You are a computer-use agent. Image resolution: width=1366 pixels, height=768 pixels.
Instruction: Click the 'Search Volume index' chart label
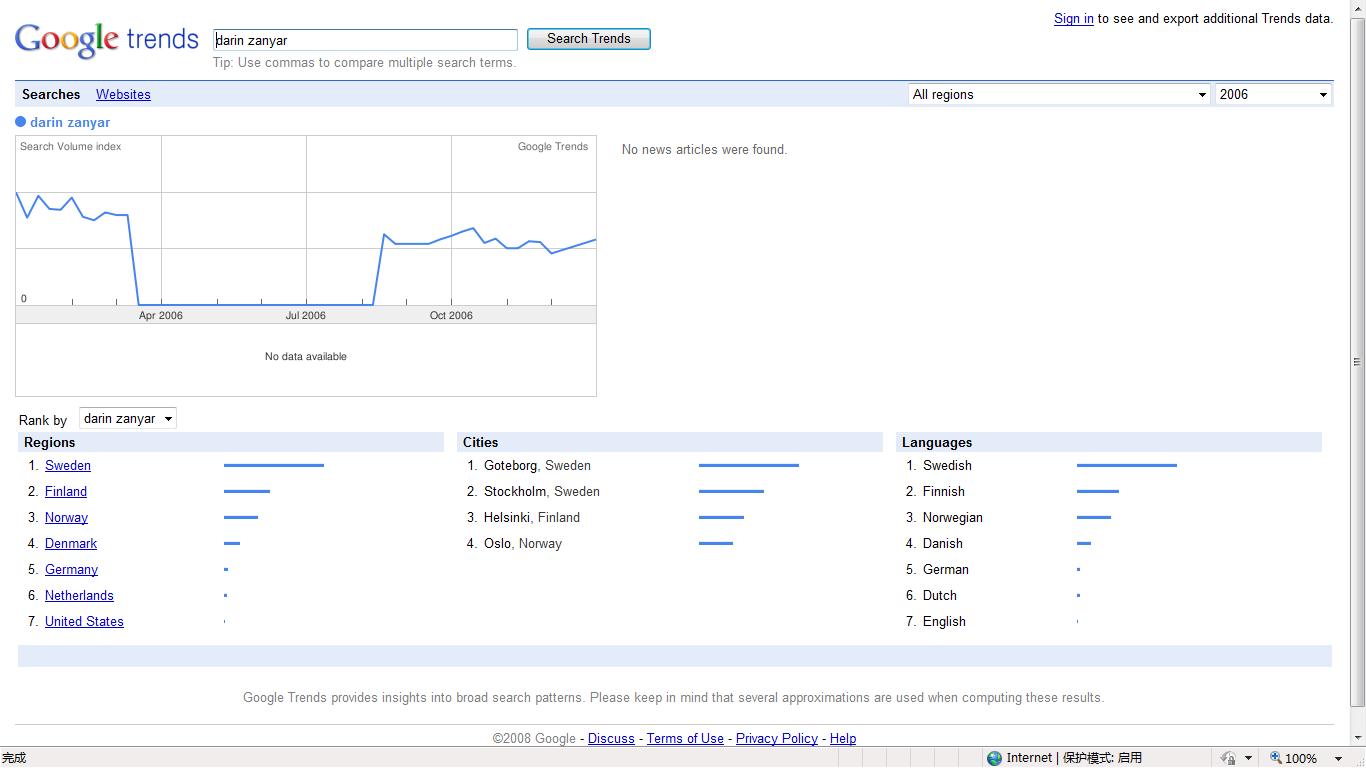71,146
